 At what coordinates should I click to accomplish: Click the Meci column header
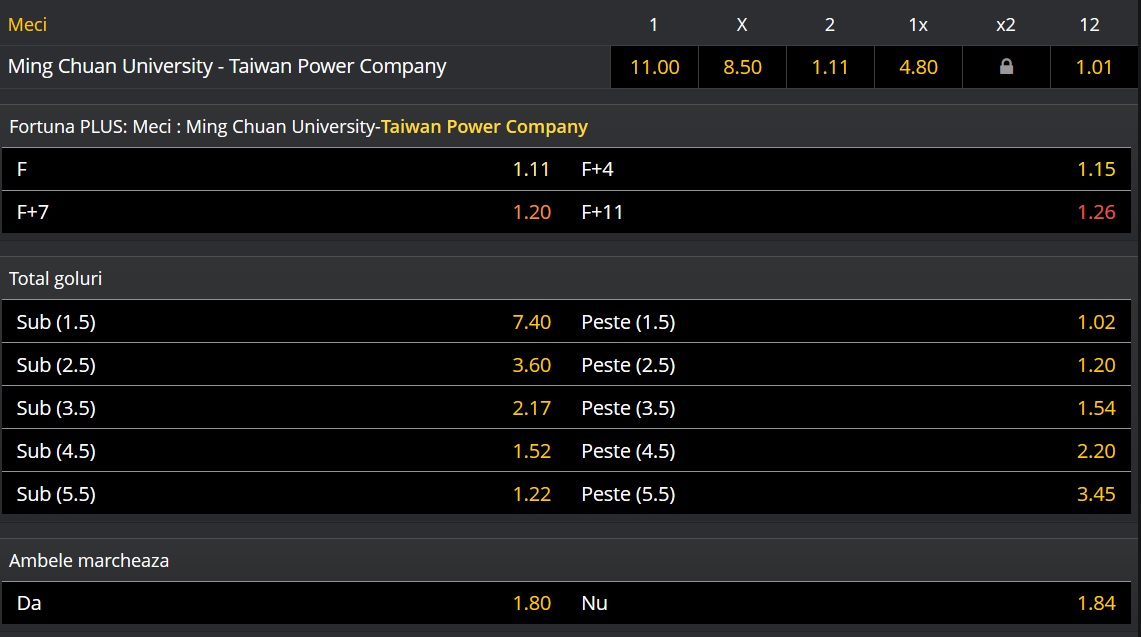(x=27, y=24)
